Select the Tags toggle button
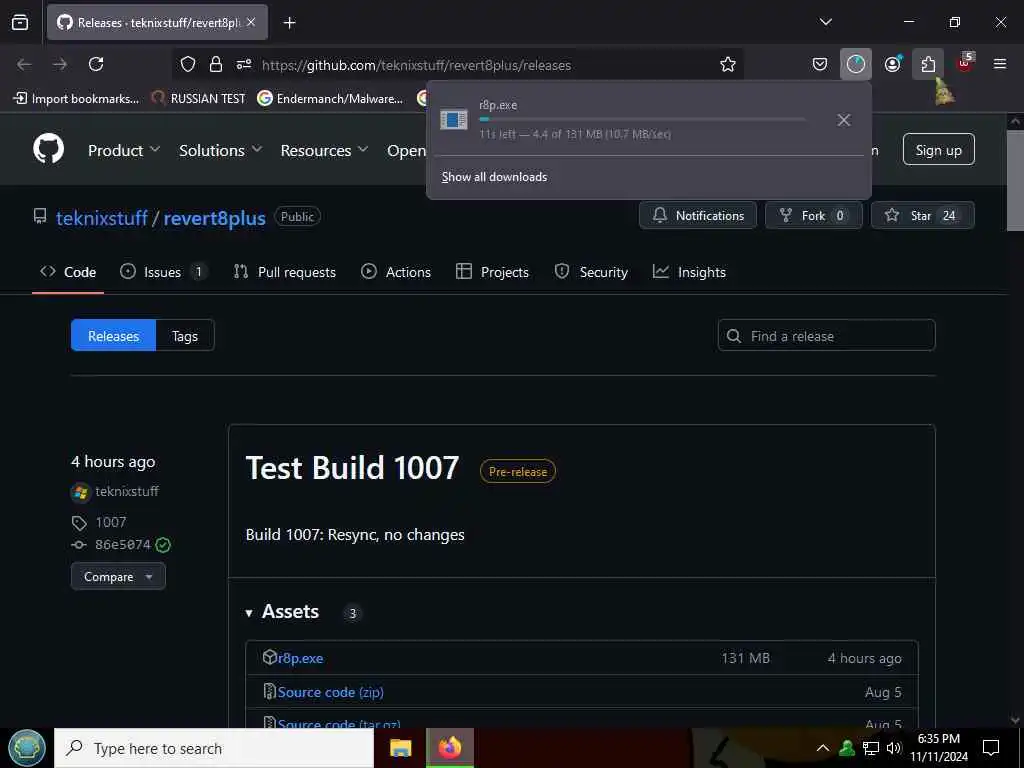The height and width of the screenshot is (768, 1024). (x=185, y=336)
